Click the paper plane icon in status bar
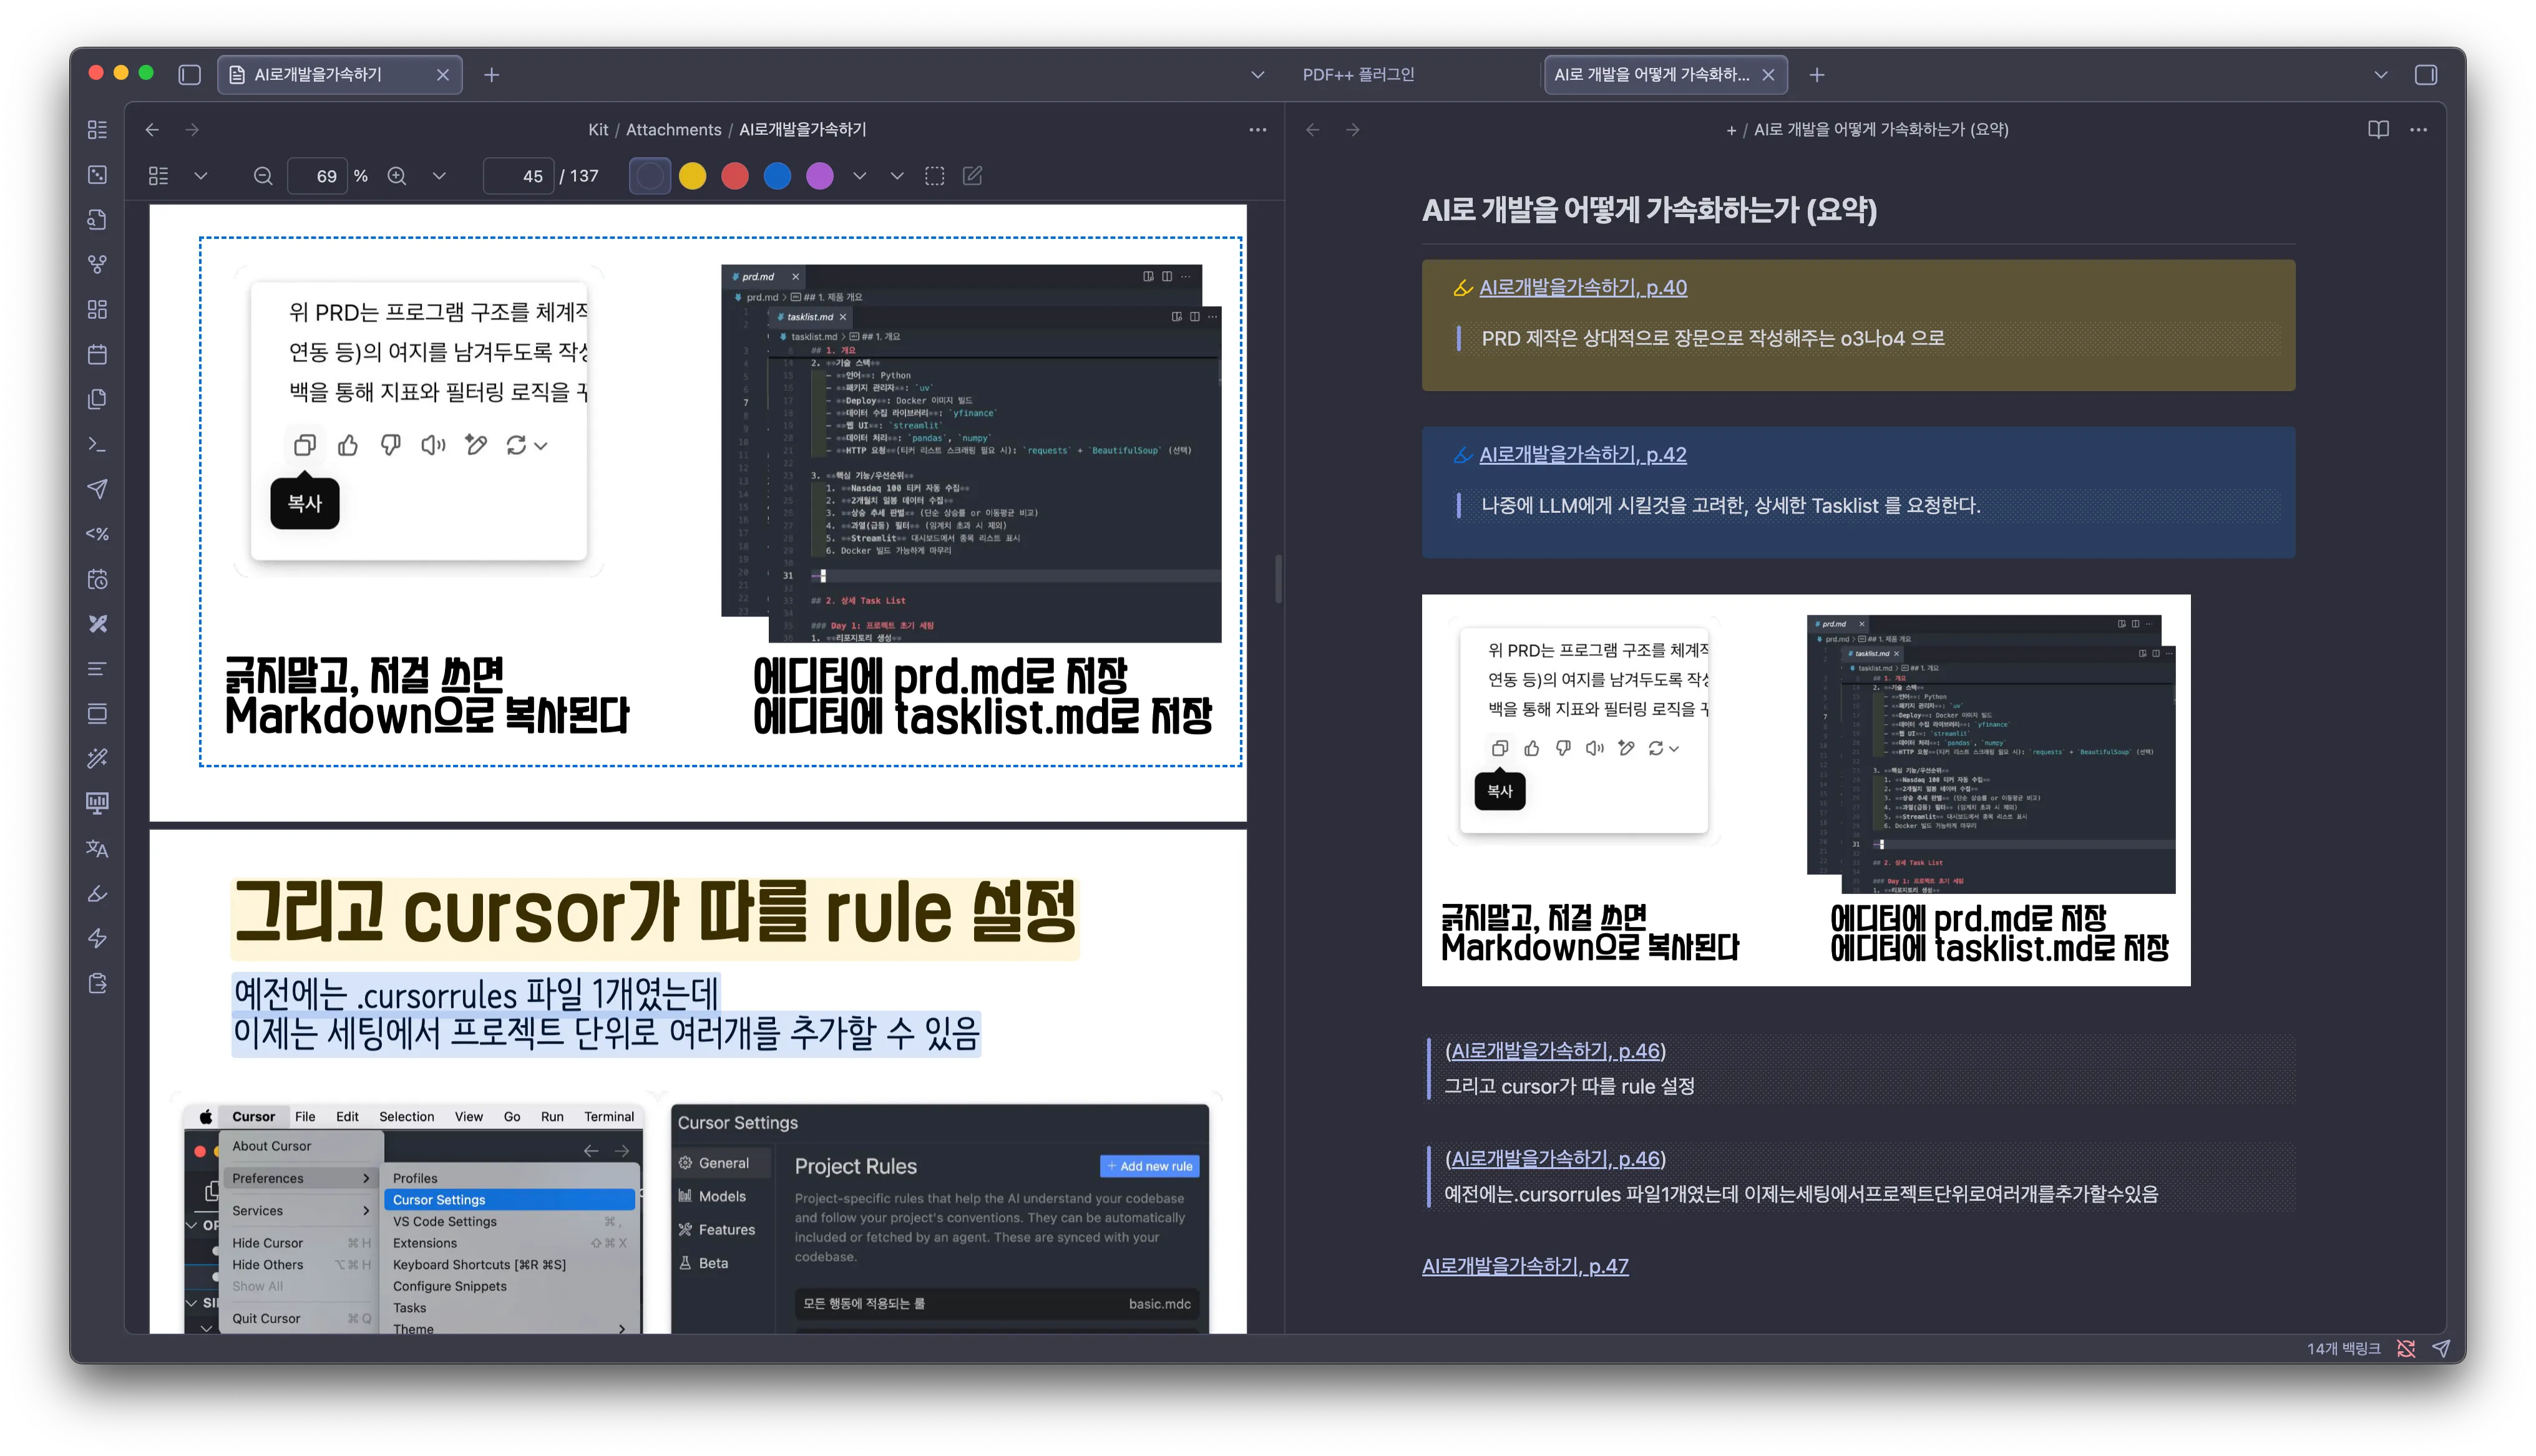Viewport: 2536px width, 1456px height. click(2441, 1349)
